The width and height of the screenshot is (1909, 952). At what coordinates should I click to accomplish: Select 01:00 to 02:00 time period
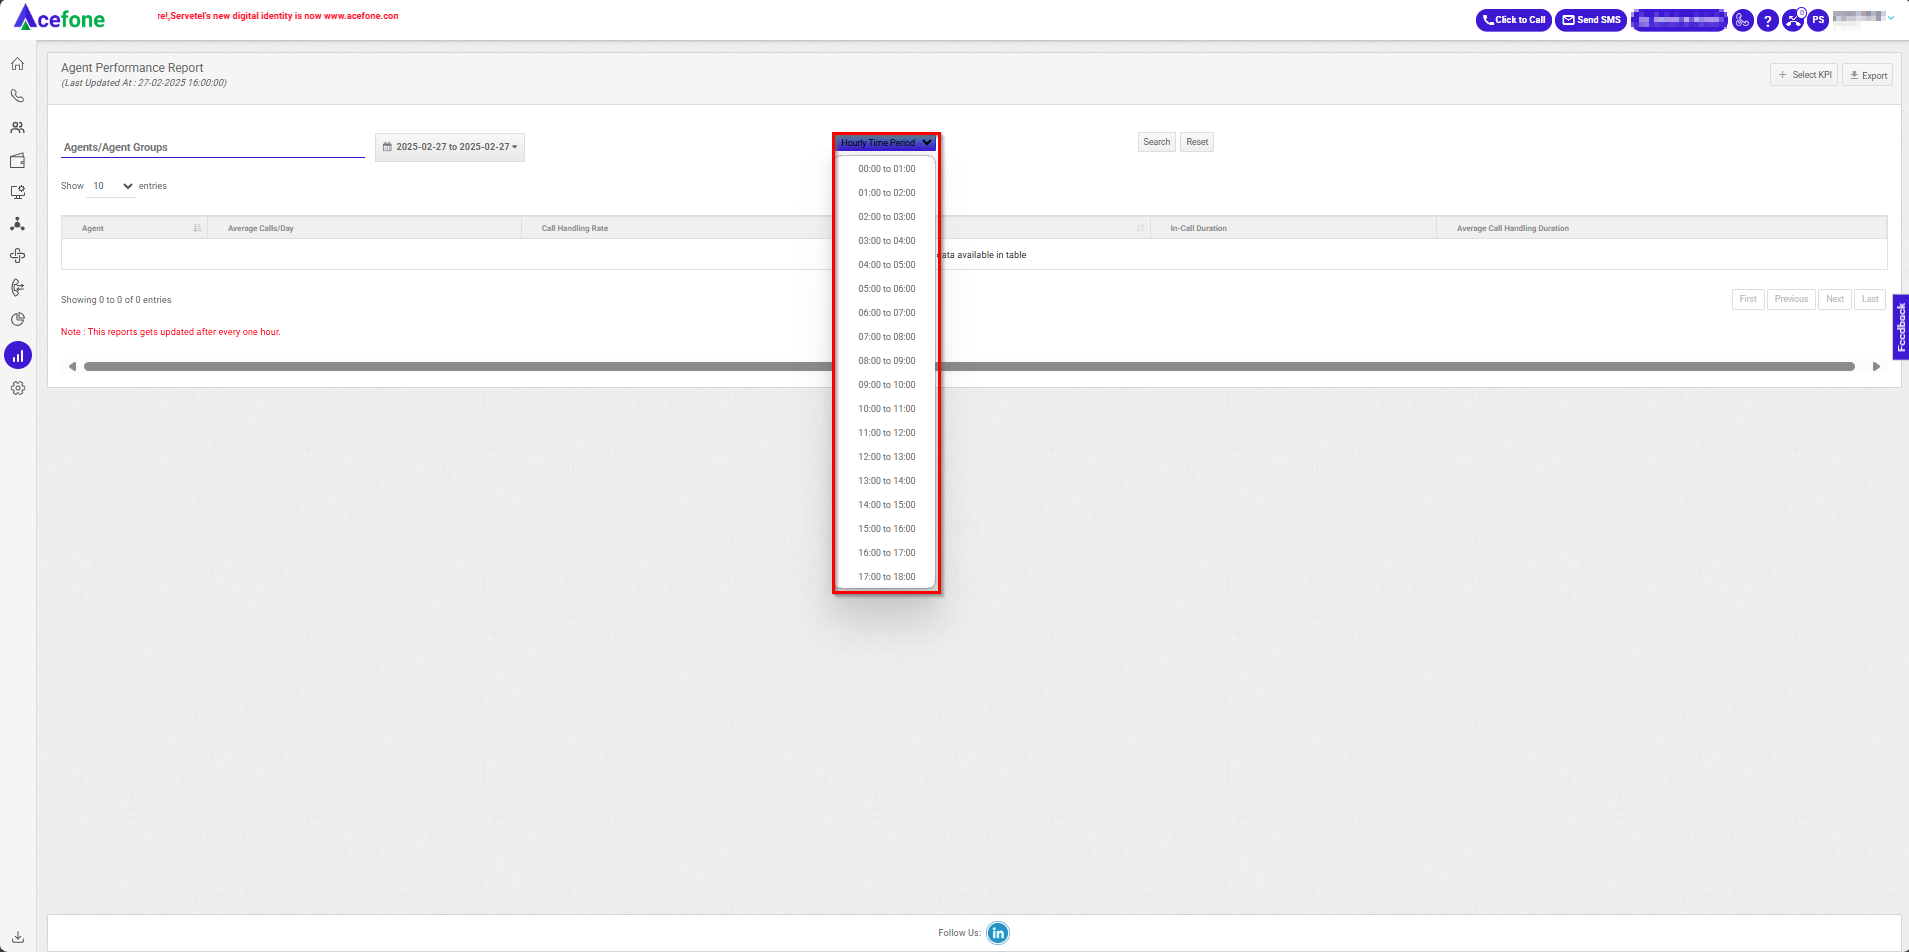886,193
